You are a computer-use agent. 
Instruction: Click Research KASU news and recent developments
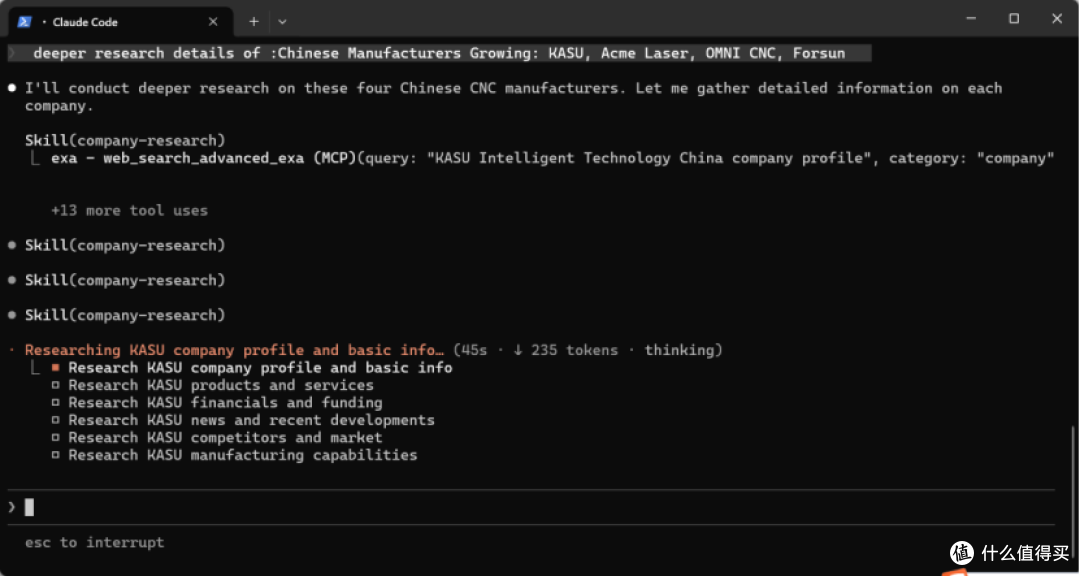(251, 420)
